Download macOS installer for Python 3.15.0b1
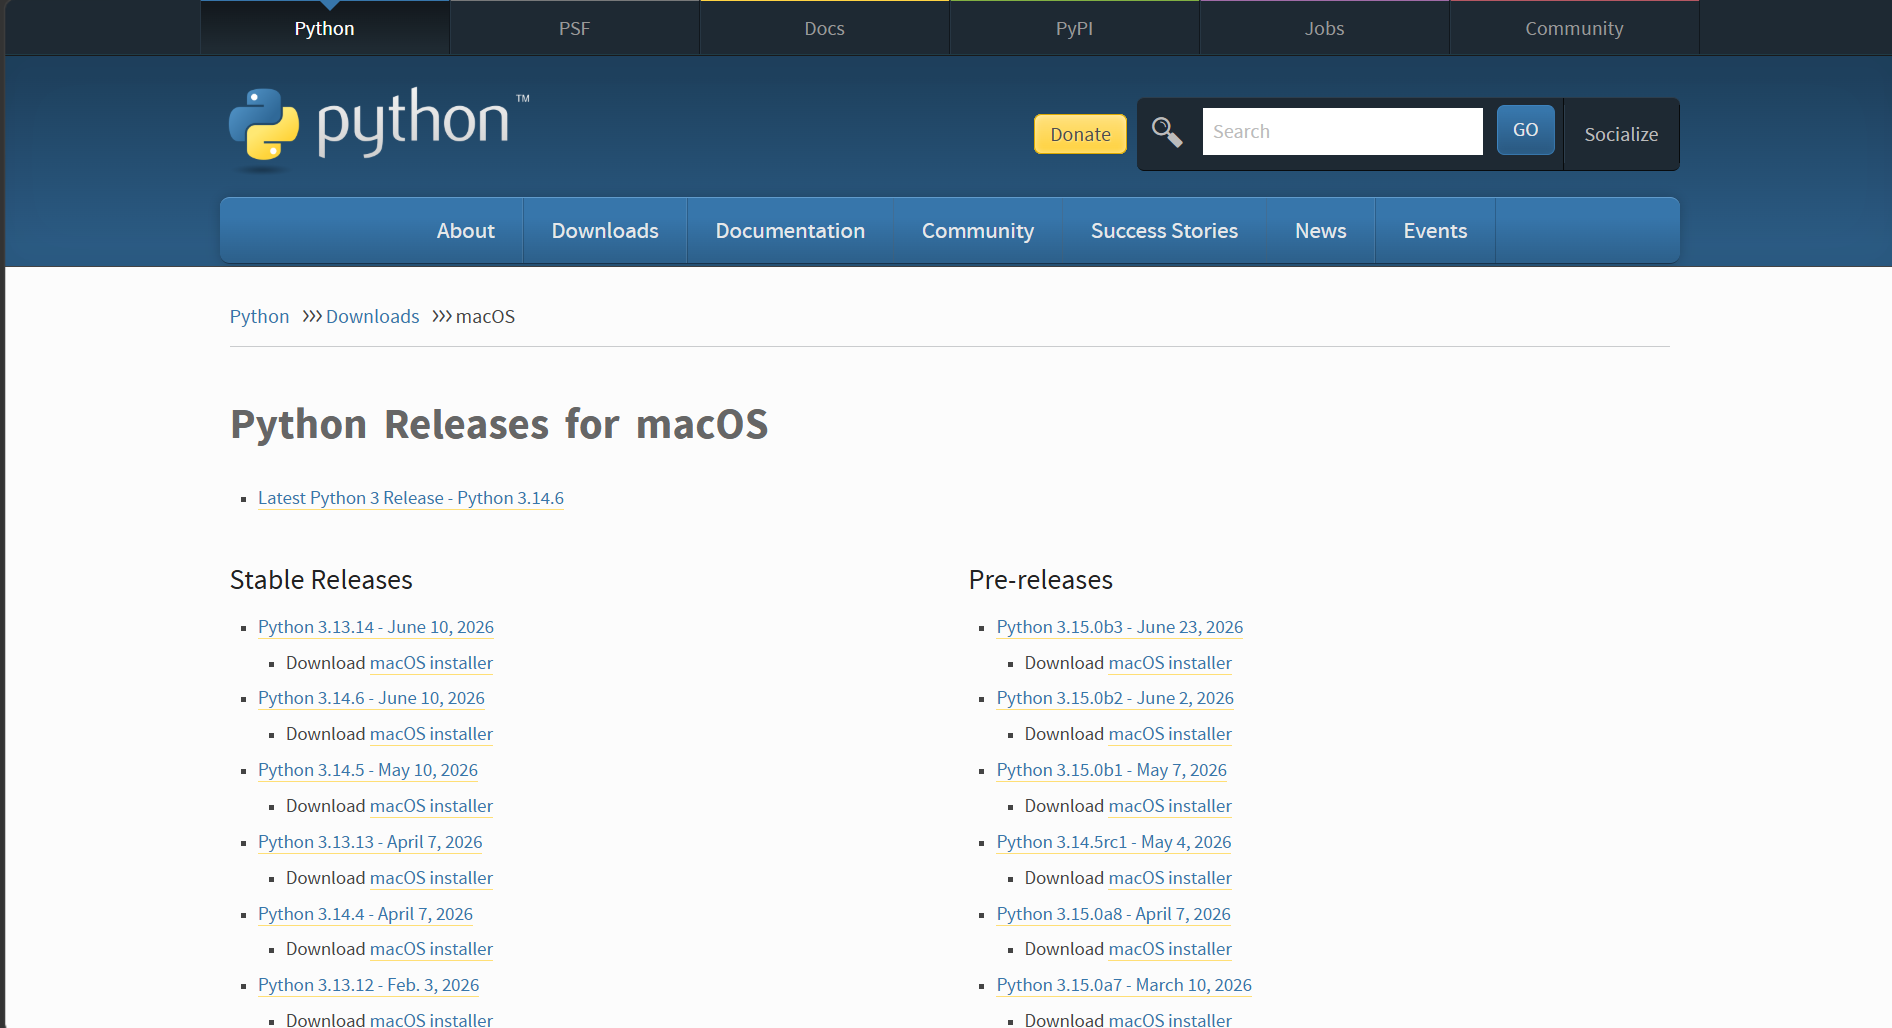The width and height of the screenshot is (1892, 1028). 1170,806
